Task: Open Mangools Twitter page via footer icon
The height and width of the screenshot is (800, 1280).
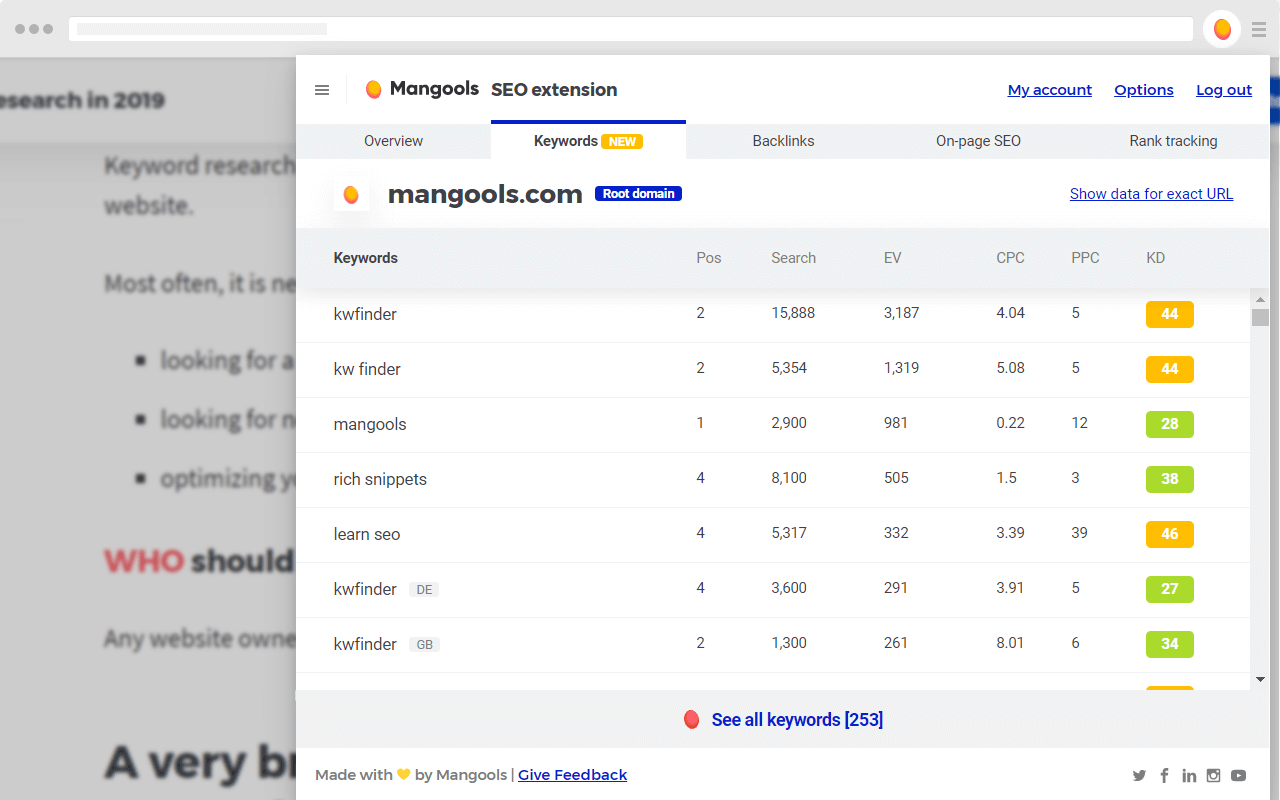Action: [x=1139, y=775]
